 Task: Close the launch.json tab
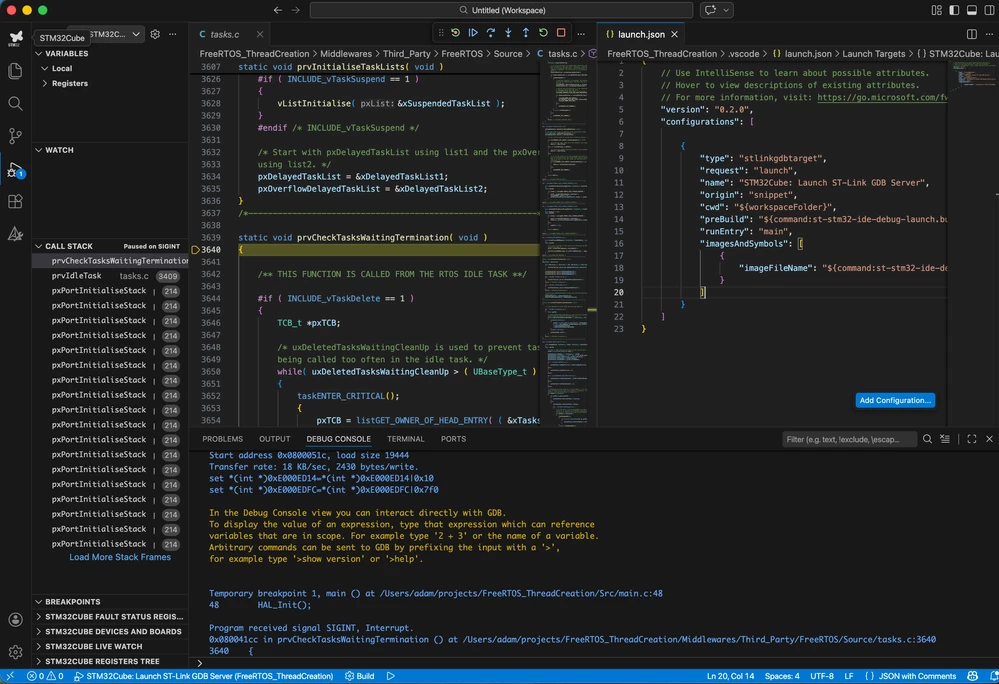click(674, 34)
